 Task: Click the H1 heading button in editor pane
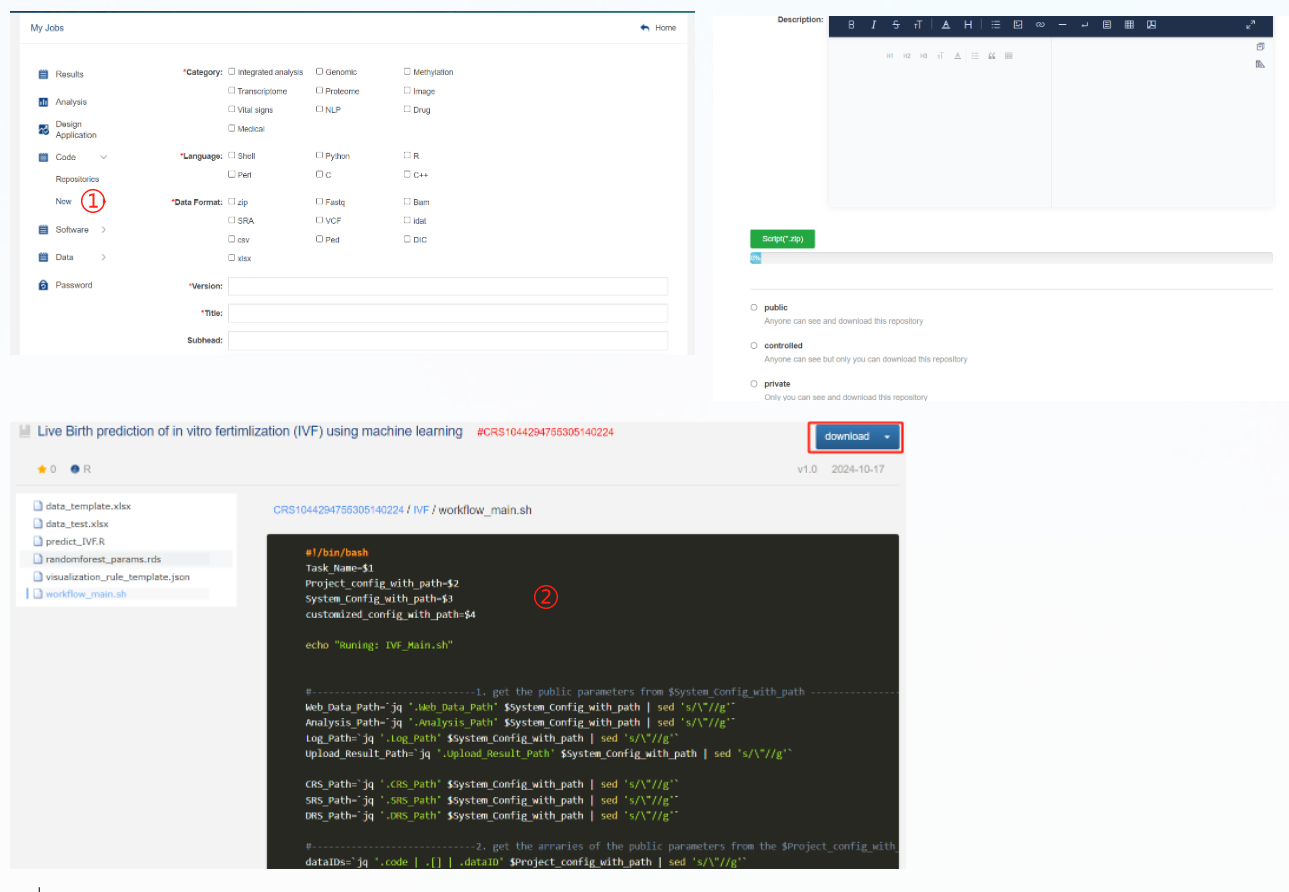click(x=890, y=56)
